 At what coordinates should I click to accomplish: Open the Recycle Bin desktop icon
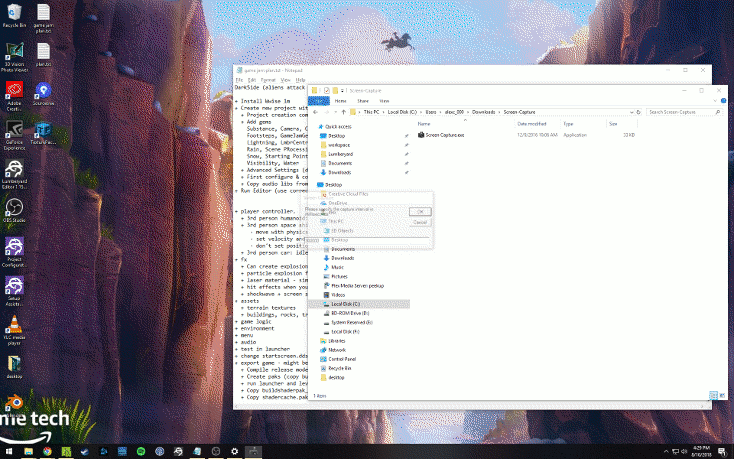click(x=14, y=16)
